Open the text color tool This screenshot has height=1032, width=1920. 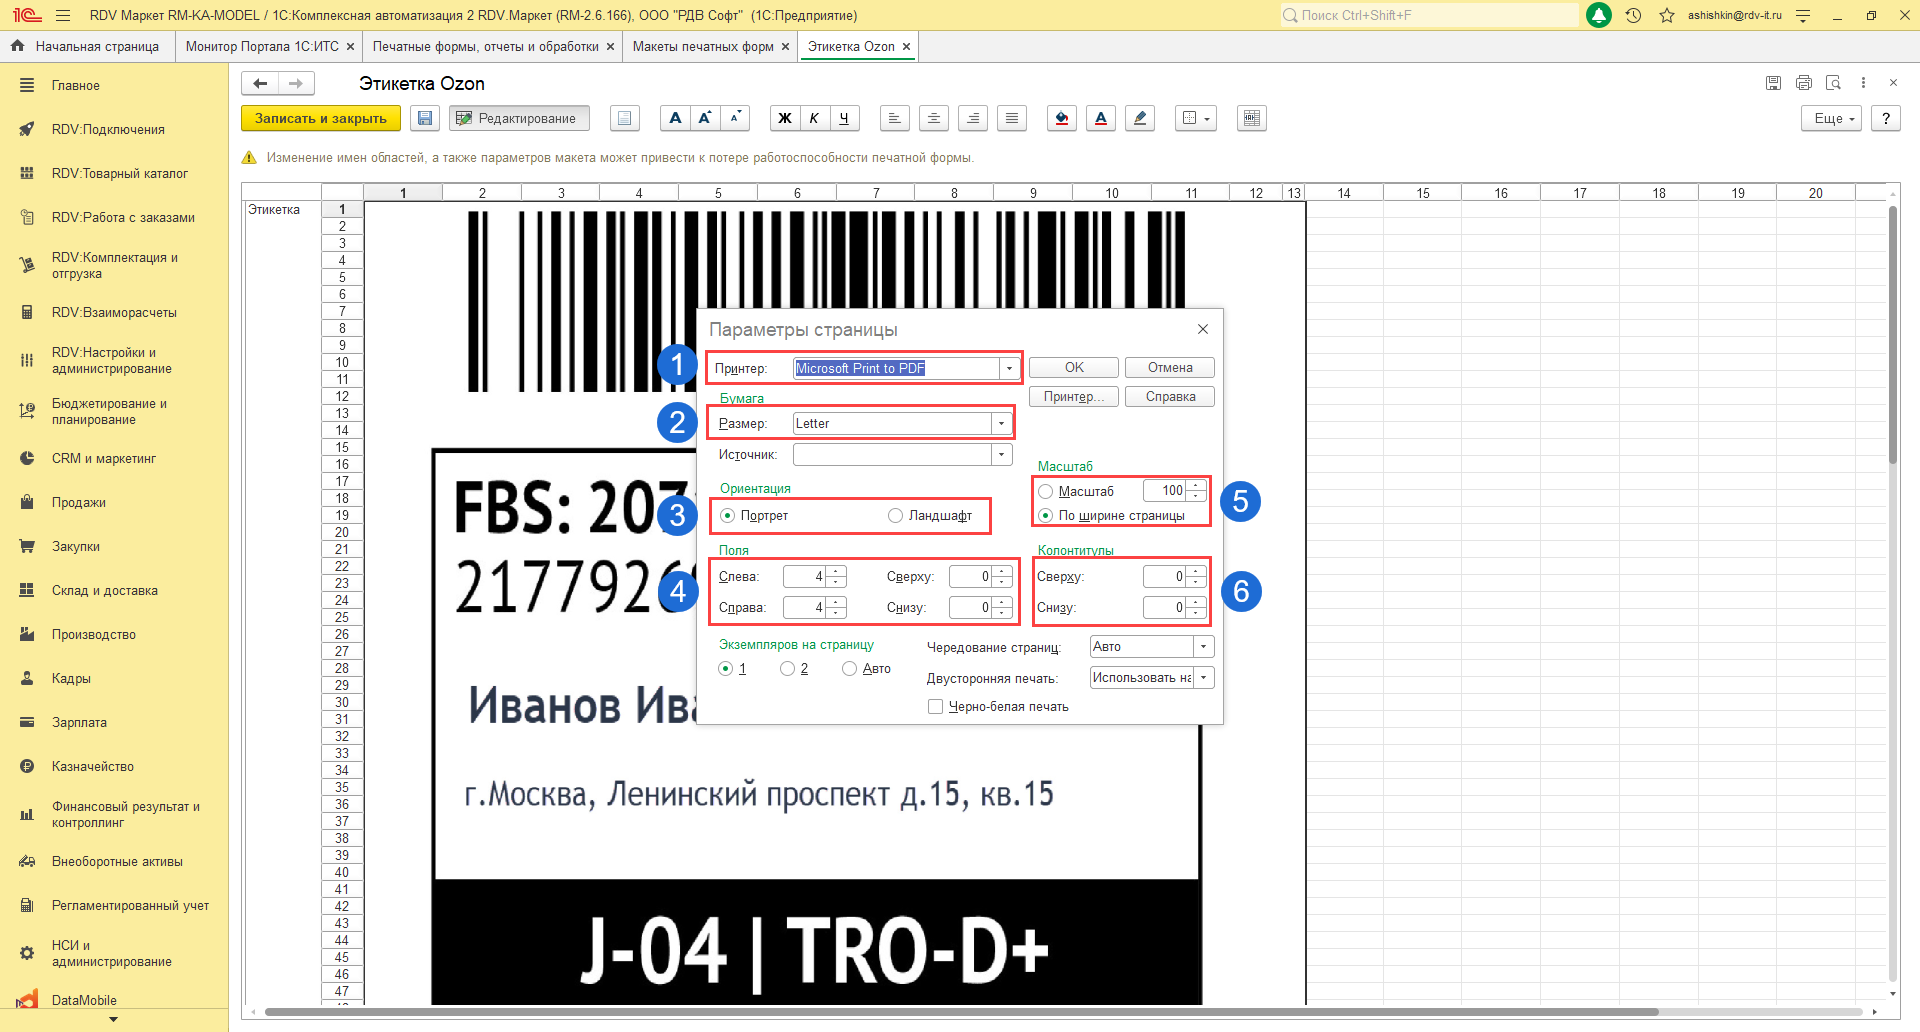(1101, 118)
